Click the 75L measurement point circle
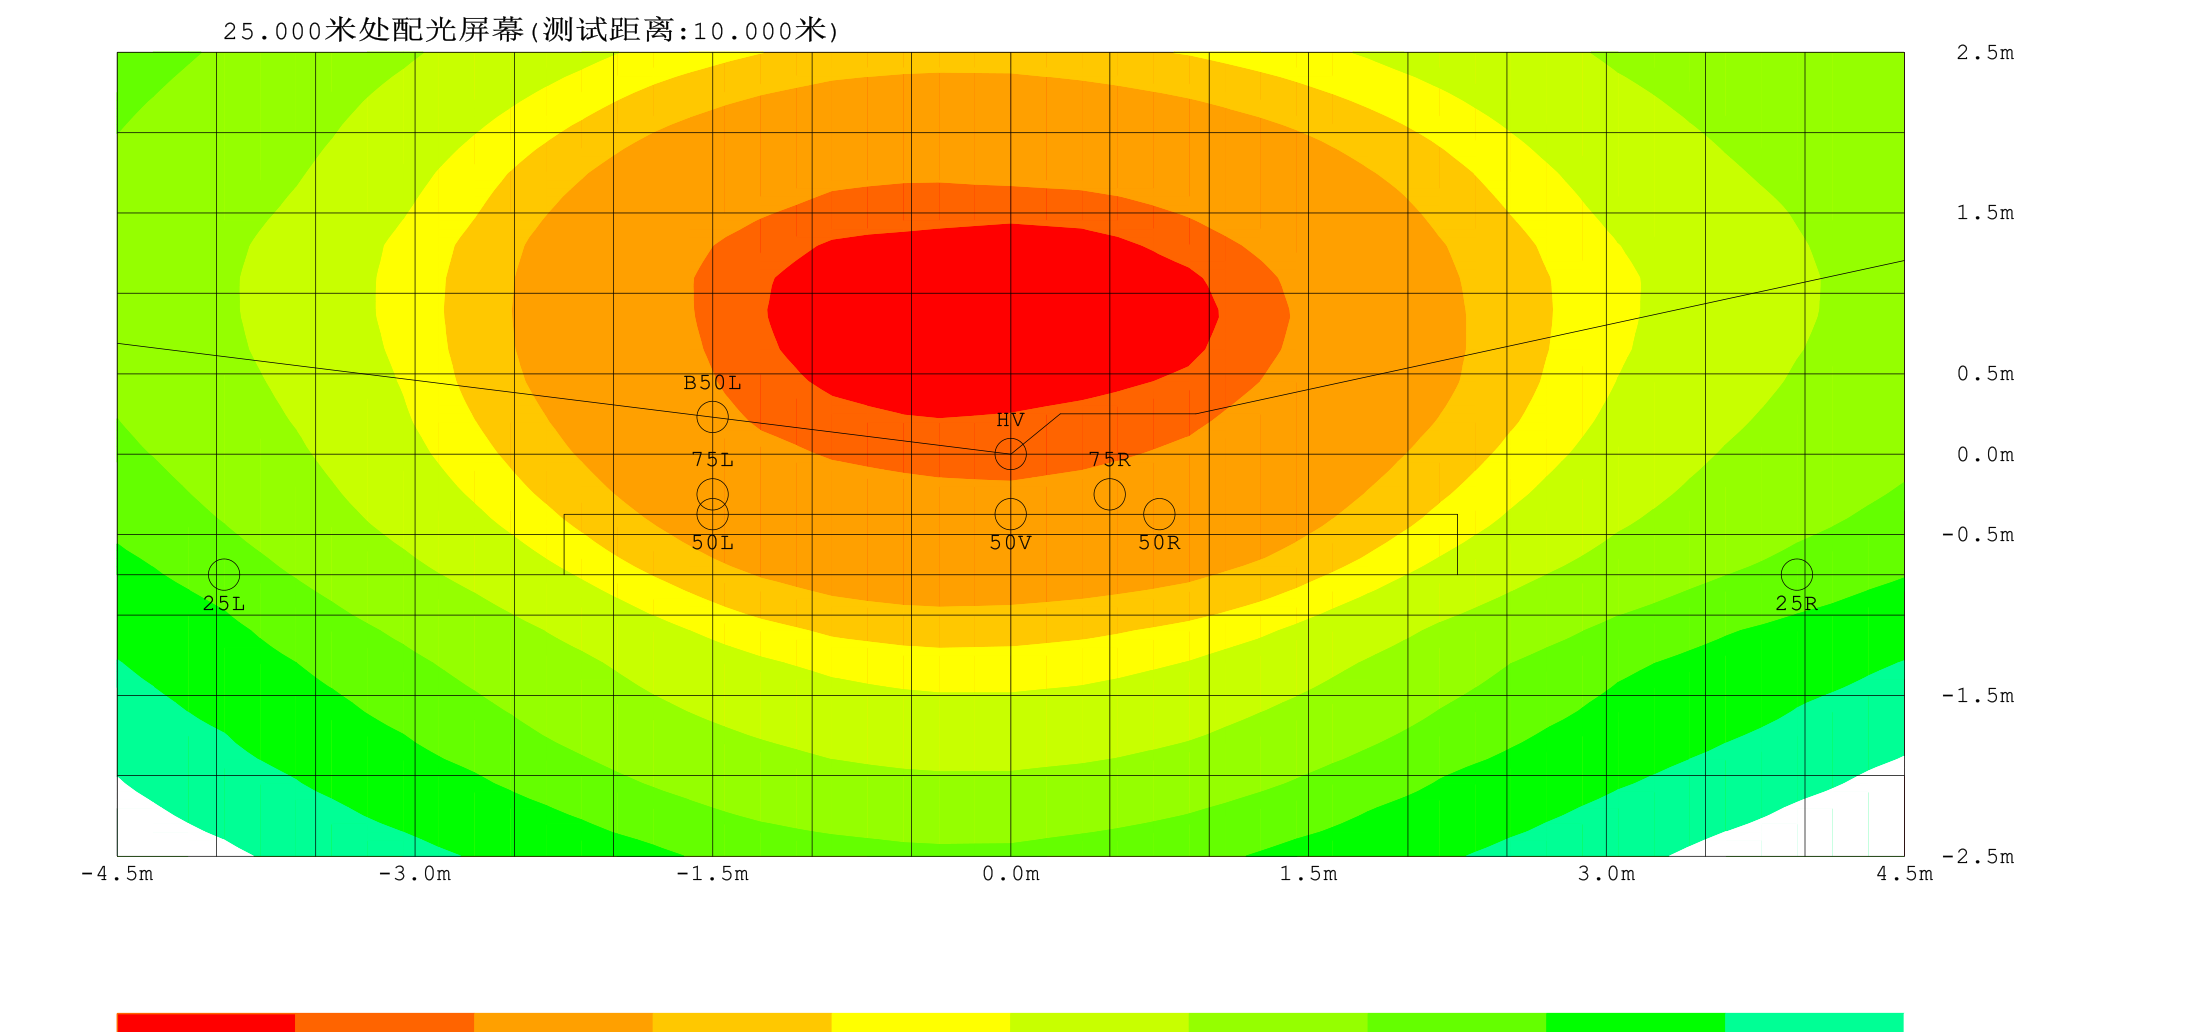The width and height of the screenshot is (2187, 1032). (x=712, y=494)
